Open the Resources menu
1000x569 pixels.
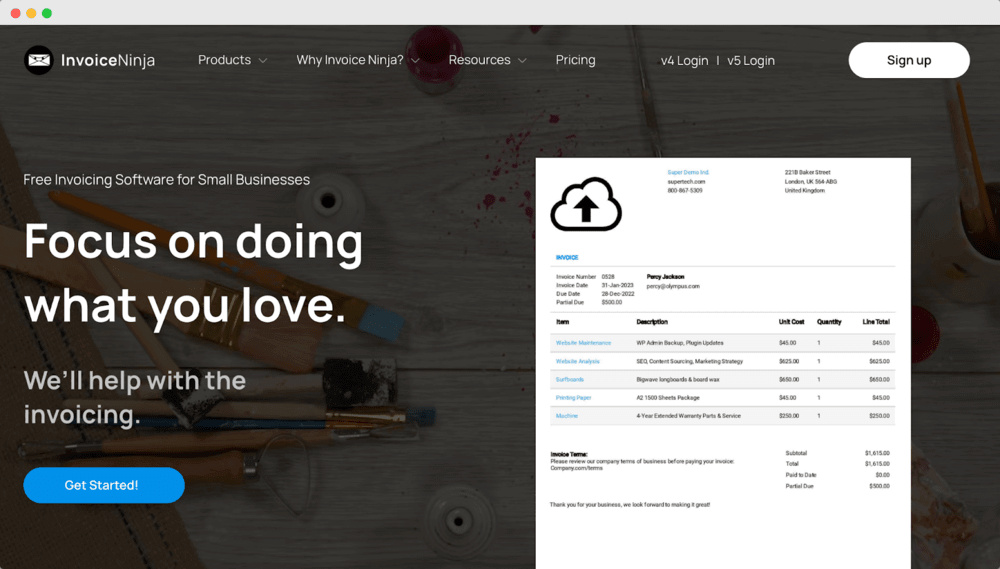point(479,60)
